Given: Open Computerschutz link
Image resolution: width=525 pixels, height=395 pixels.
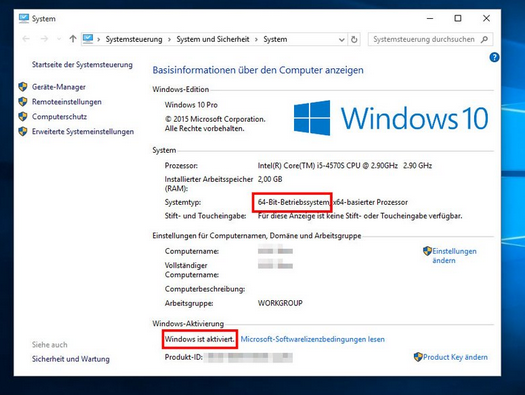Looking at the screenshot, I should [x=59, y=116].
